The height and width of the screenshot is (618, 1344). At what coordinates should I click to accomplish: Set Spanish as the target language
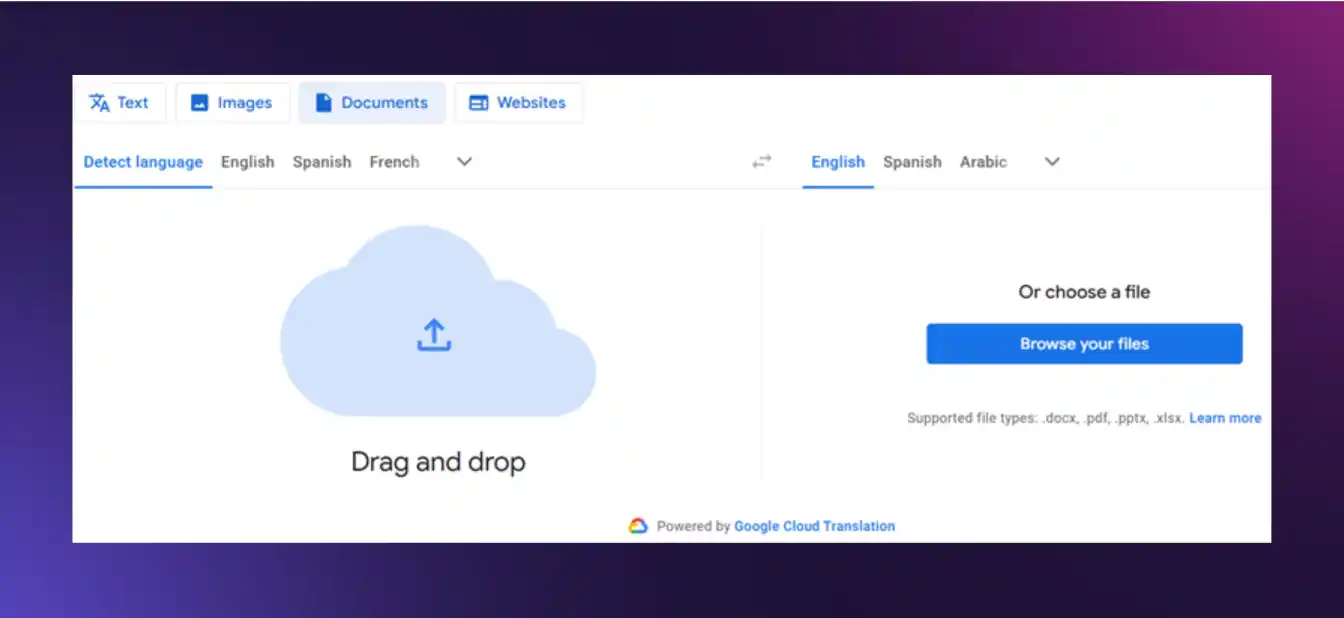[x=912, y=162]
